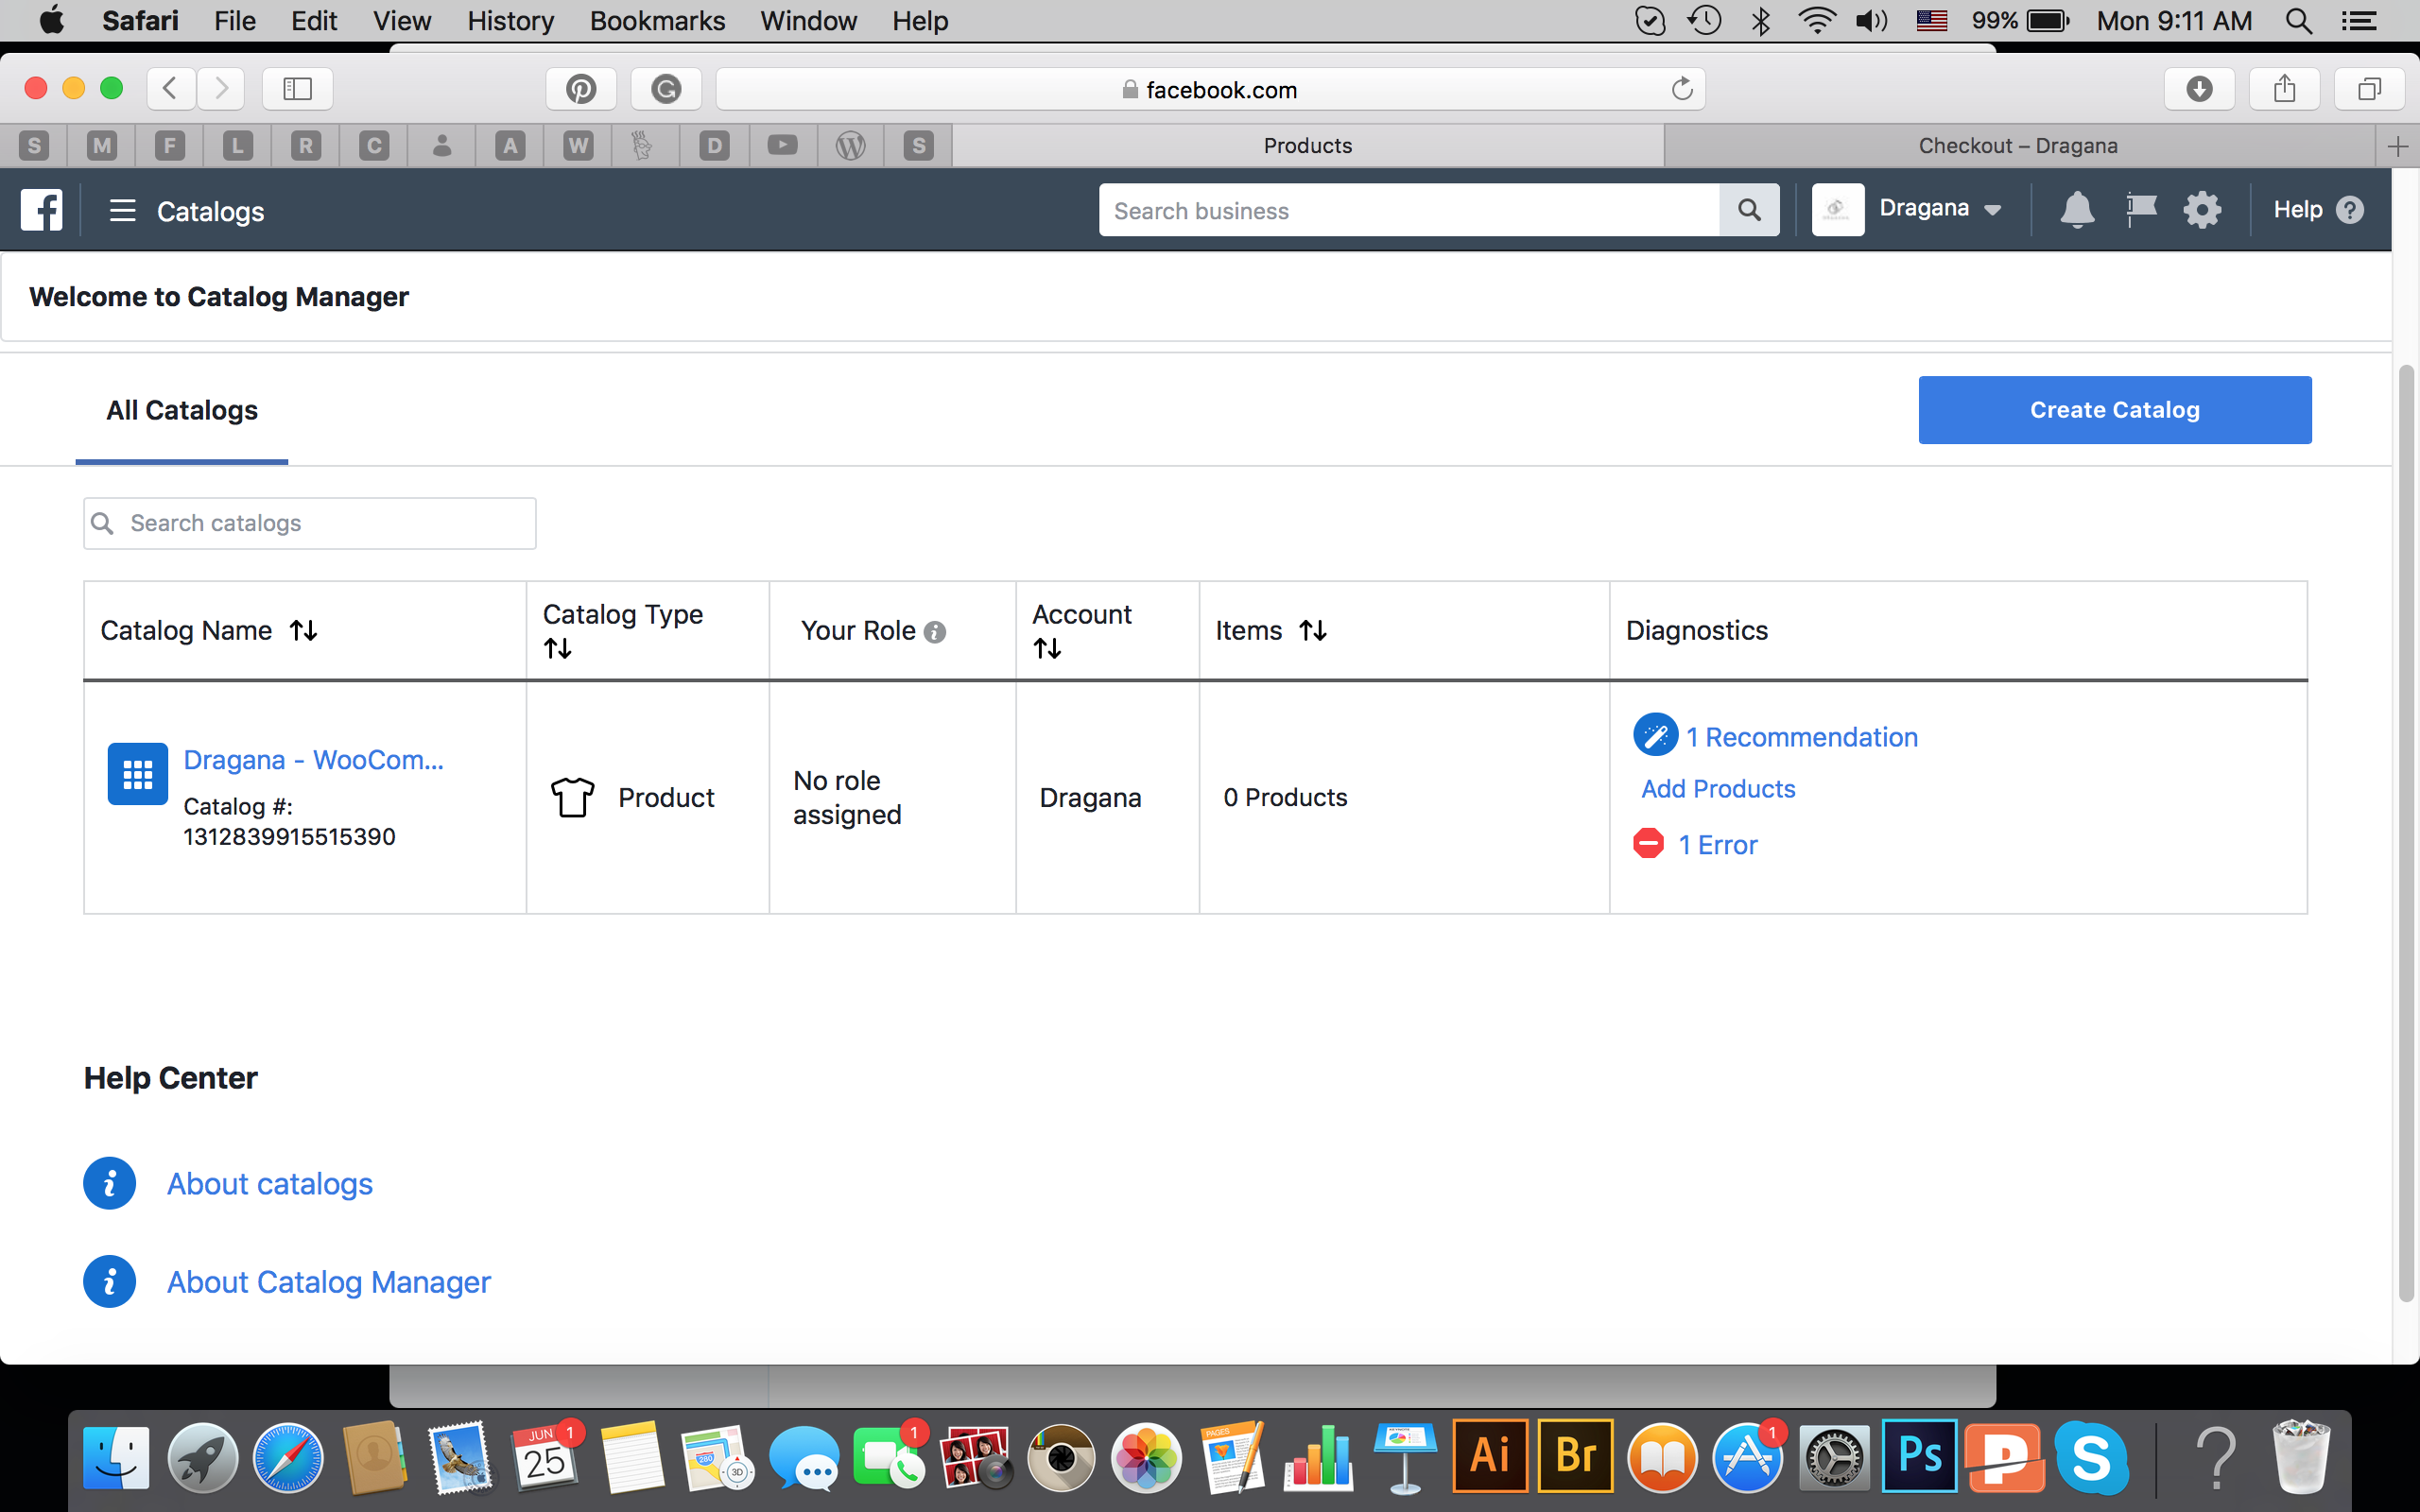Viewport: 2420px width, 1512px height.
Task: Open the Dragana - WooCom... catalog link
Action: (313, 760)
